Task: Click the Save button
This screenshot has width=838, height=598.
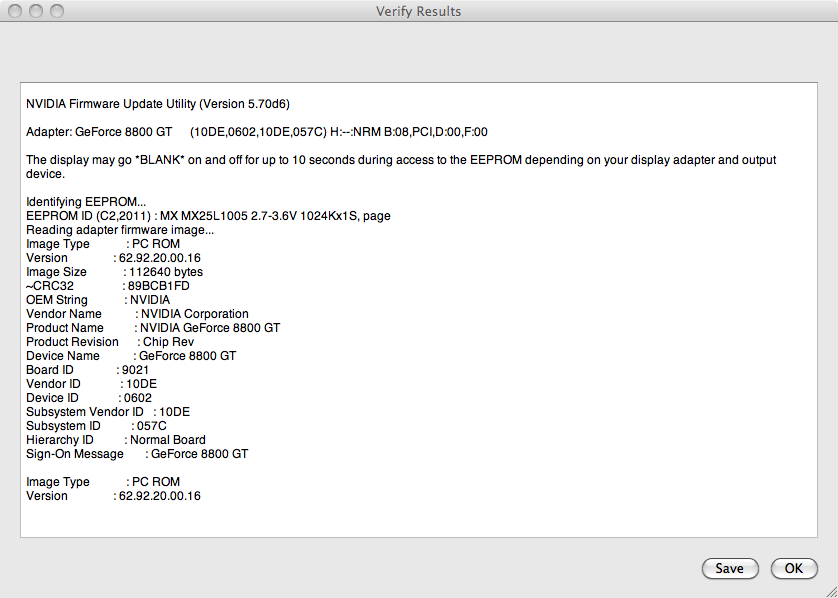Action: pos(730,568)
